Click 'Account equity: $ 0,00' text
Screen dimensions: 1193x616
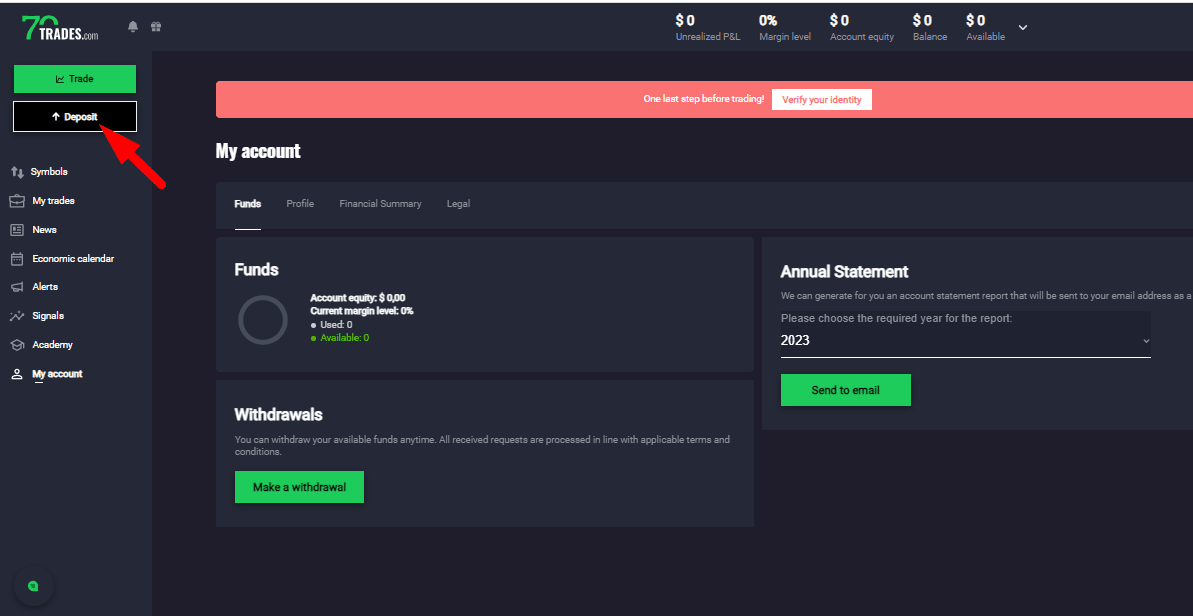point(358,298)
